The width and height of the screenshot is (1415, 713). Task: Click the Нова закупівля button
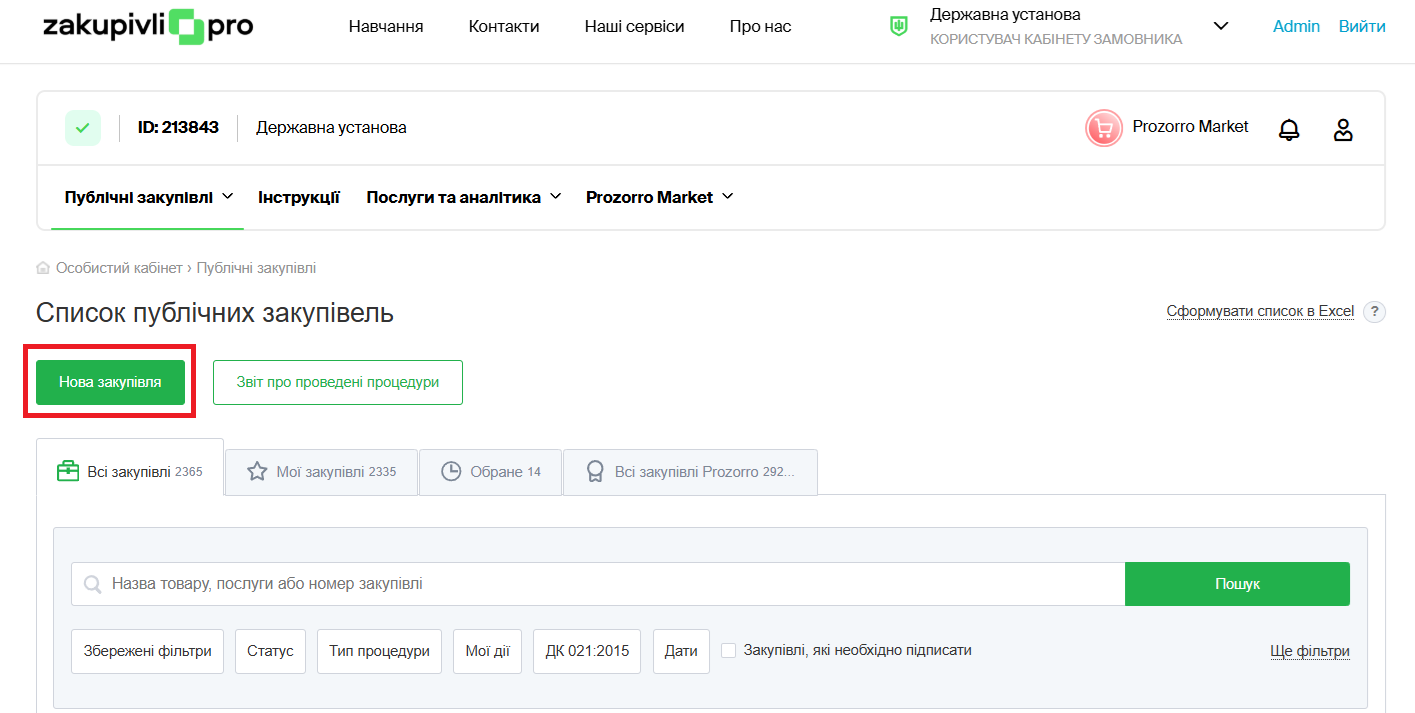(110, 382)
